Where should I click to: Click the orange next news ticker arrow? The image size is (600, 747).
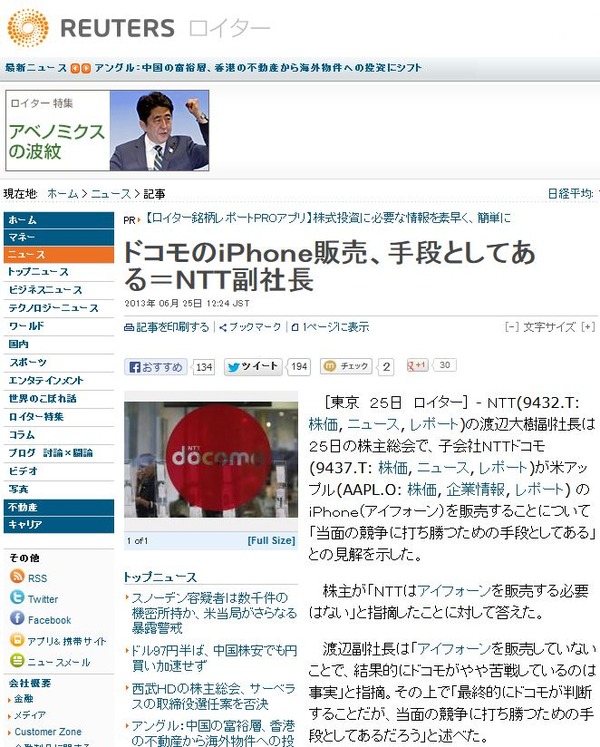[85, 68]
